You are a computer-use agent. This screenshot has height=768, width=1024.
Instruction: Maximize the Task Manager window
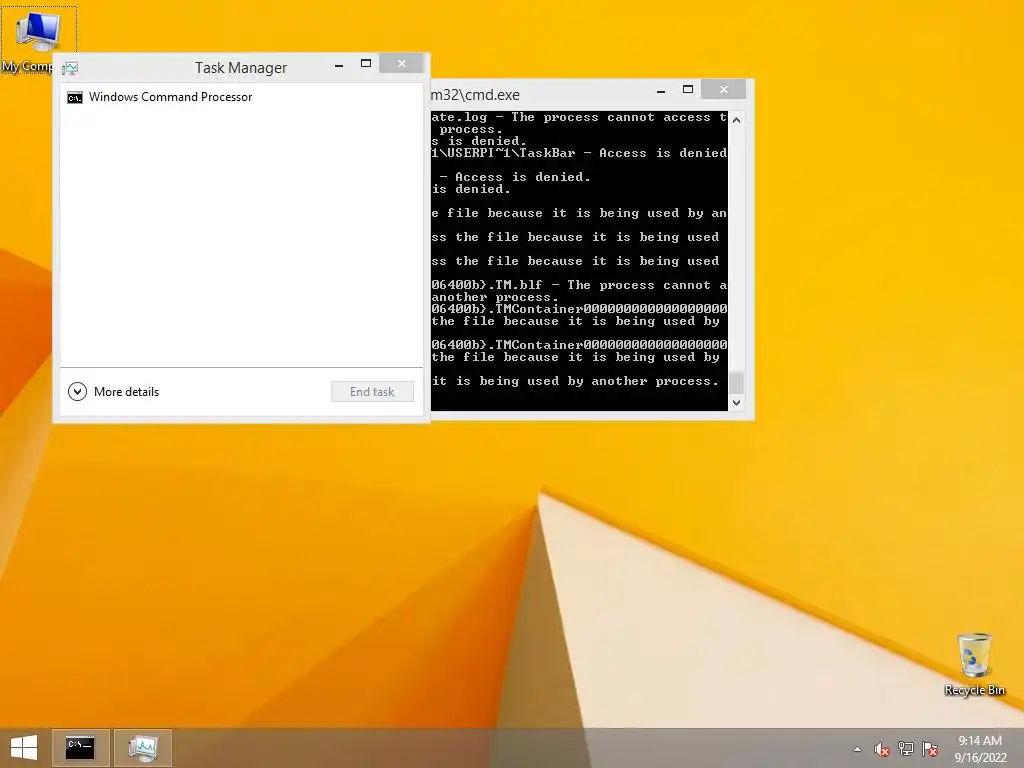tap(366, 64)
